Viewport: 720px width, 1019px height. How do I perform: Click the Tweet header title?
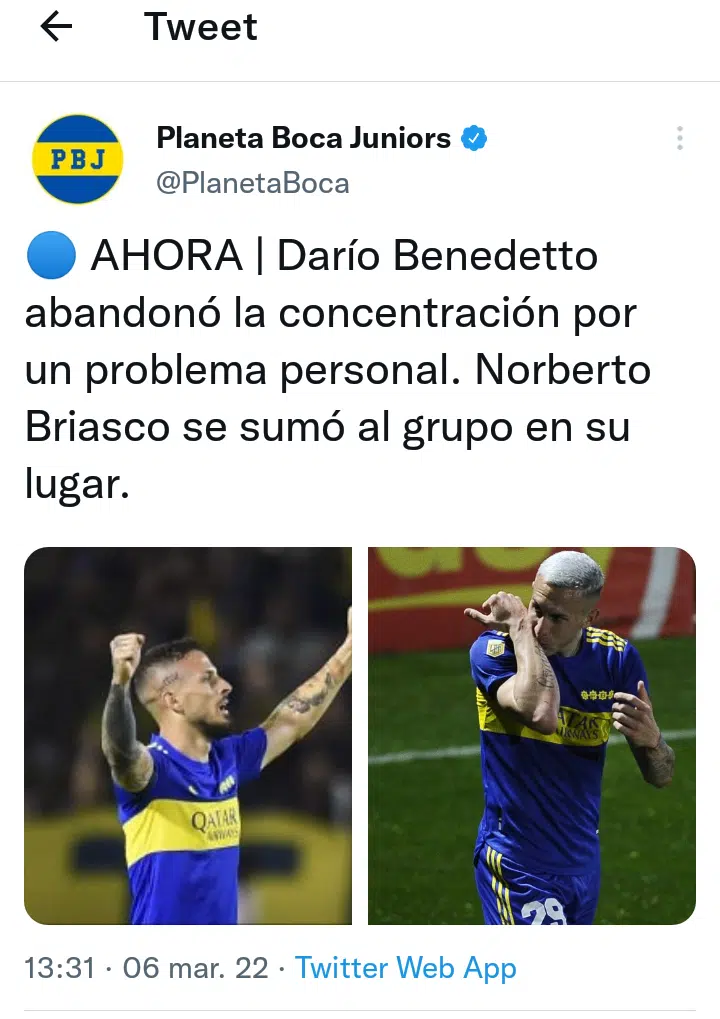[x=201, y=27]
